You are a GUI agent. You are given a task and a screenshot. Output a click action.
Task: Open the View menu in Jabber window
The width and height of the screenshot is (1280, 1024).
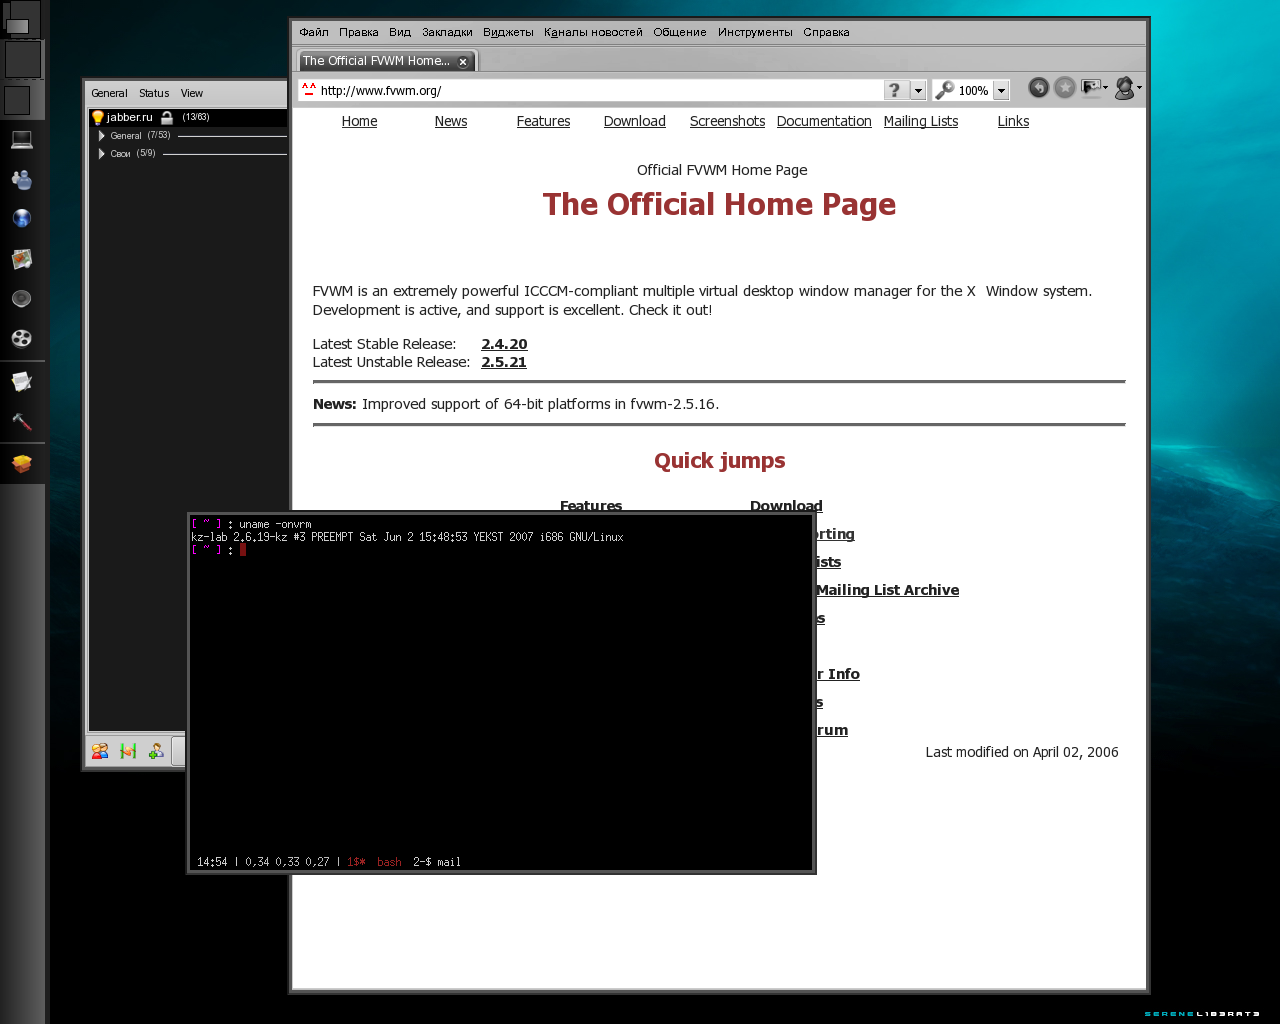click(x=192, y=93)
